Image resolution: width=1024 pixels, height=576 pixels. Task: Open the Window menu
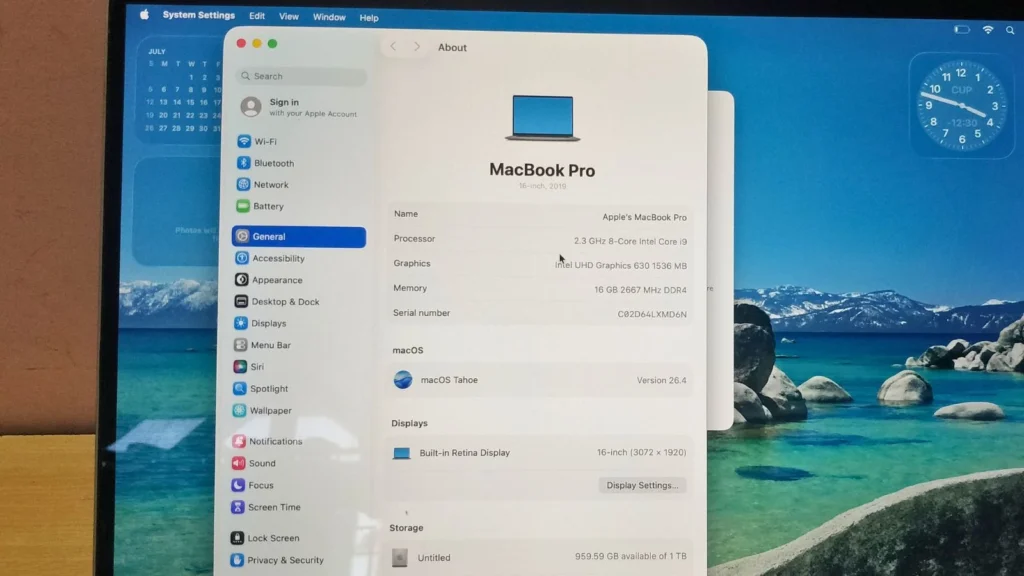tap(329, 18)
